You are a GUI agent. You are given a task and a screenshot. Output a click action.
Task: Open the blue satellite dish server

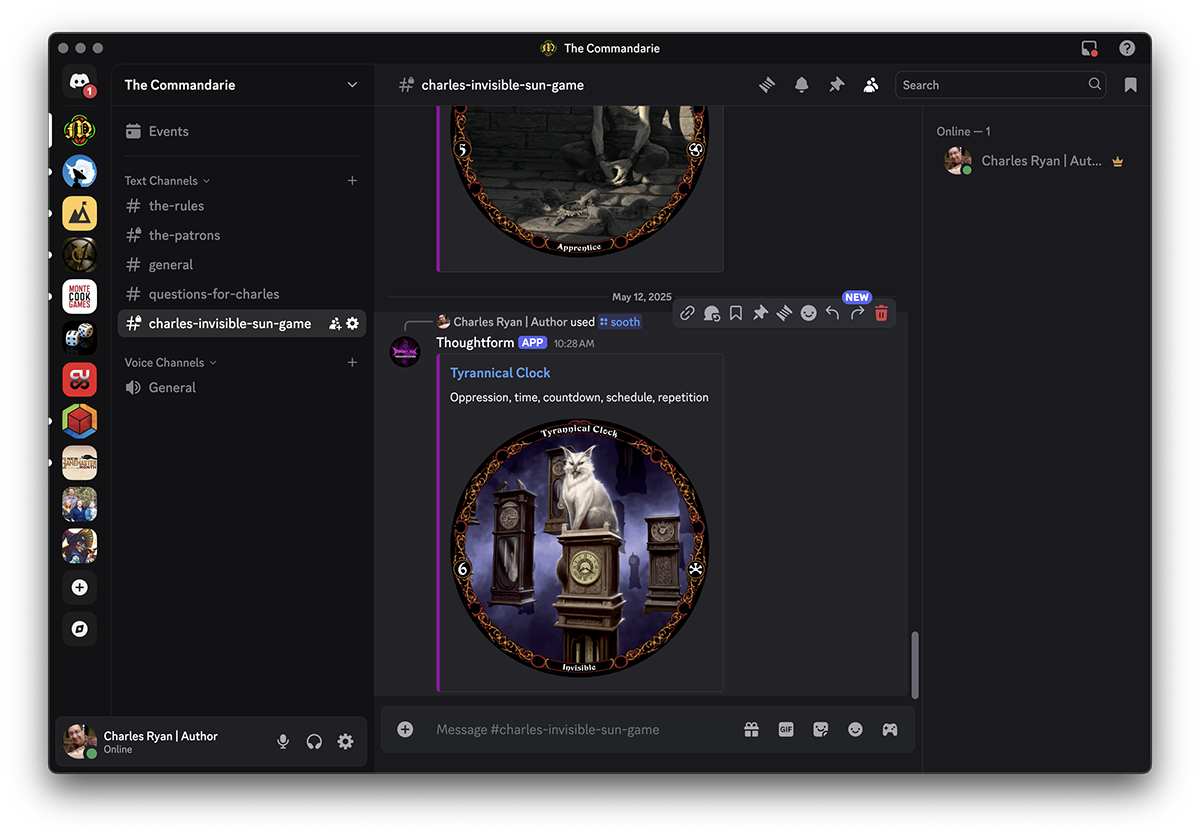coord(80,172)
